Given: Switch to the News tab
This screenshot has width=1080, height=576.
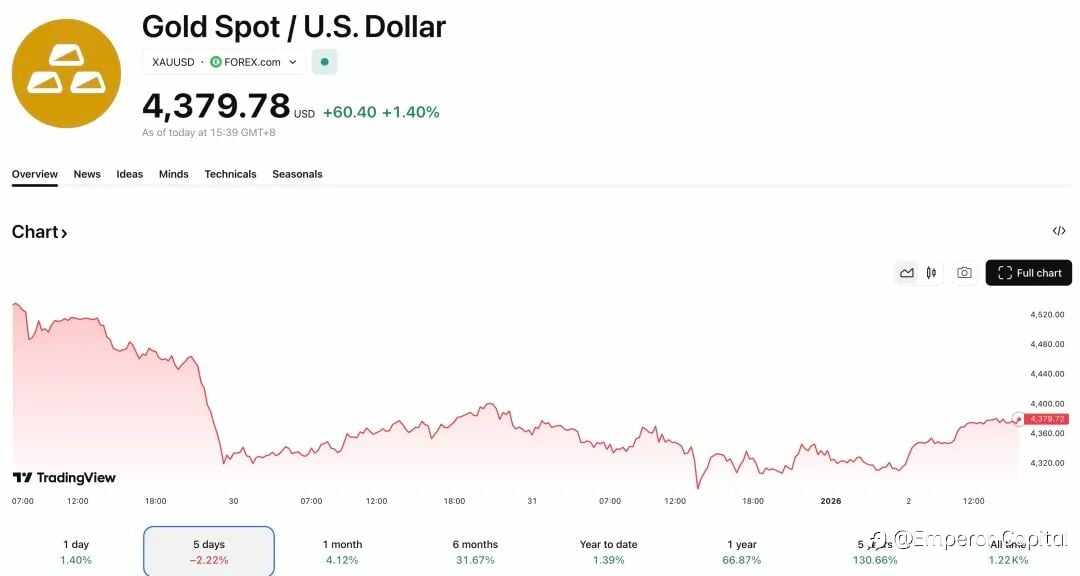Looking at the screenshot, I should pyautogui.click(x=87, y=174).
